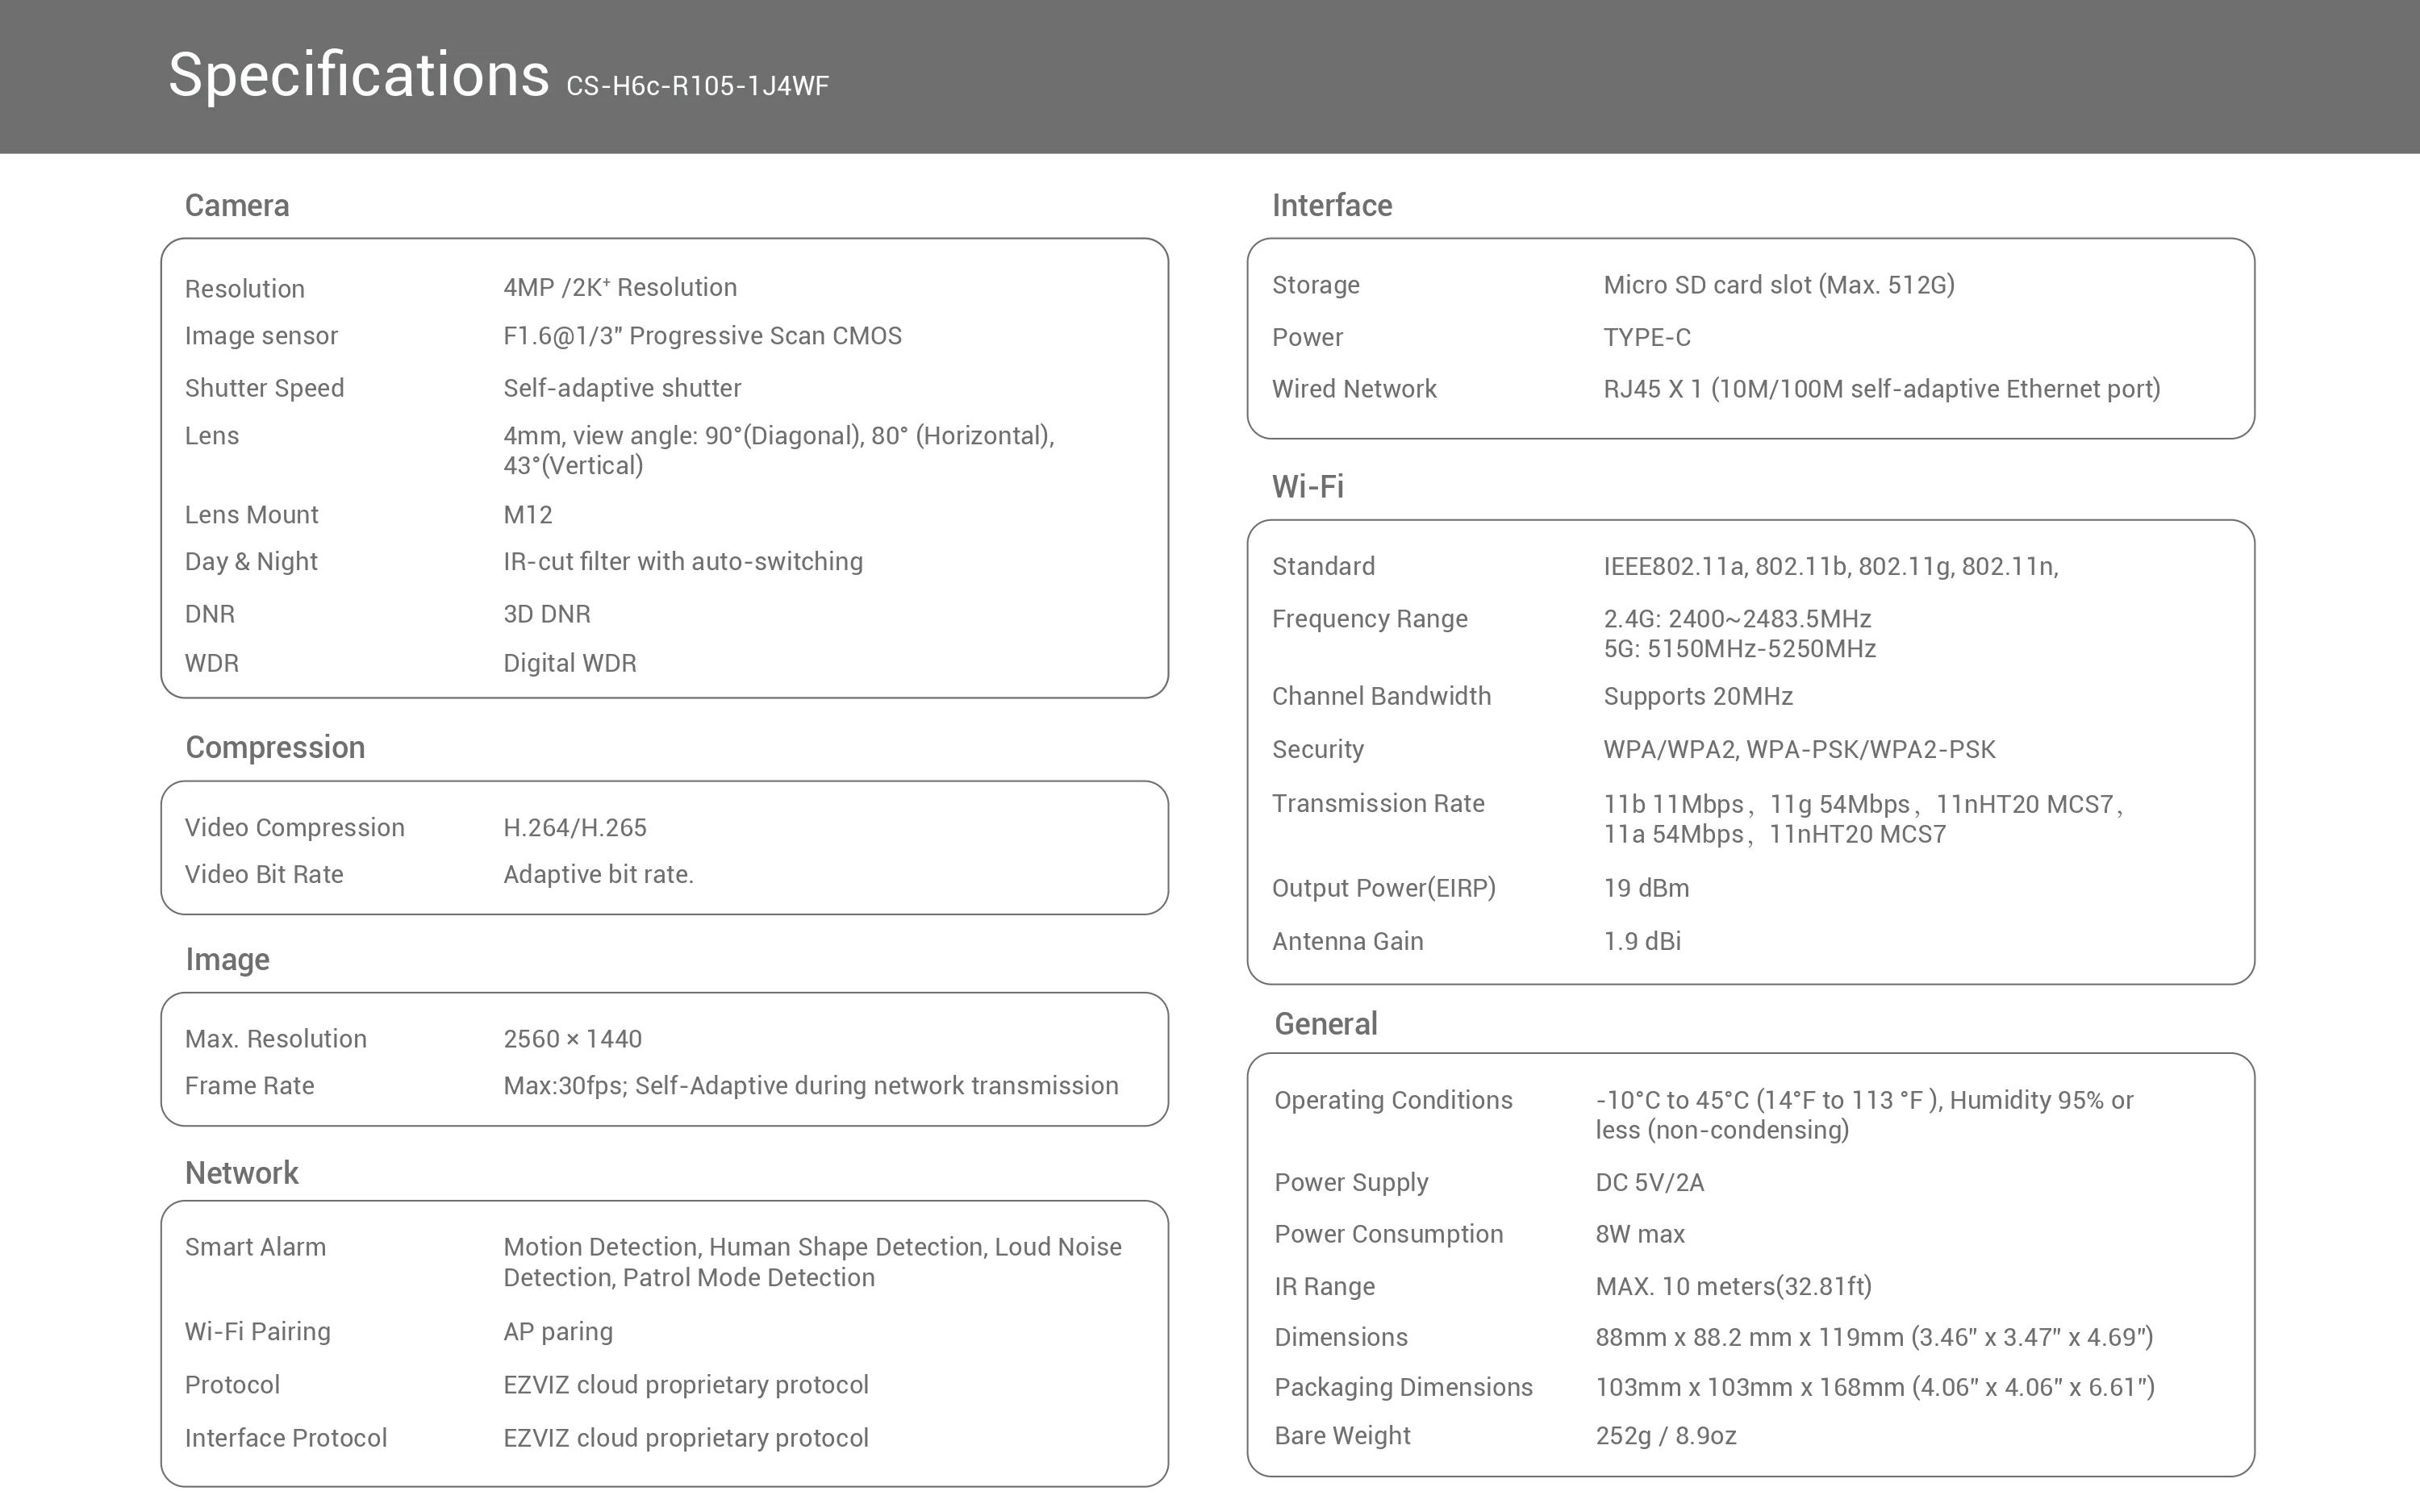Select '-10°C to 45°C' operating conditions text
Viewport: 2420px width, 1512px height.
[1864, 1115]
